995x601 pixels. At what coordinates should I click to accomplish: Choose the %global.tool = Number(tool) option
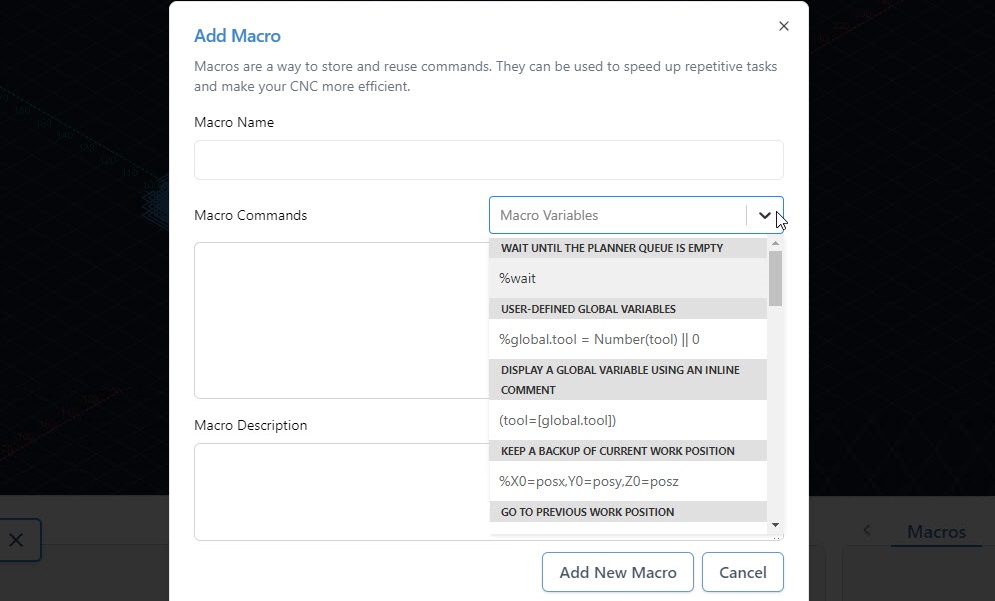click(628, 339)
